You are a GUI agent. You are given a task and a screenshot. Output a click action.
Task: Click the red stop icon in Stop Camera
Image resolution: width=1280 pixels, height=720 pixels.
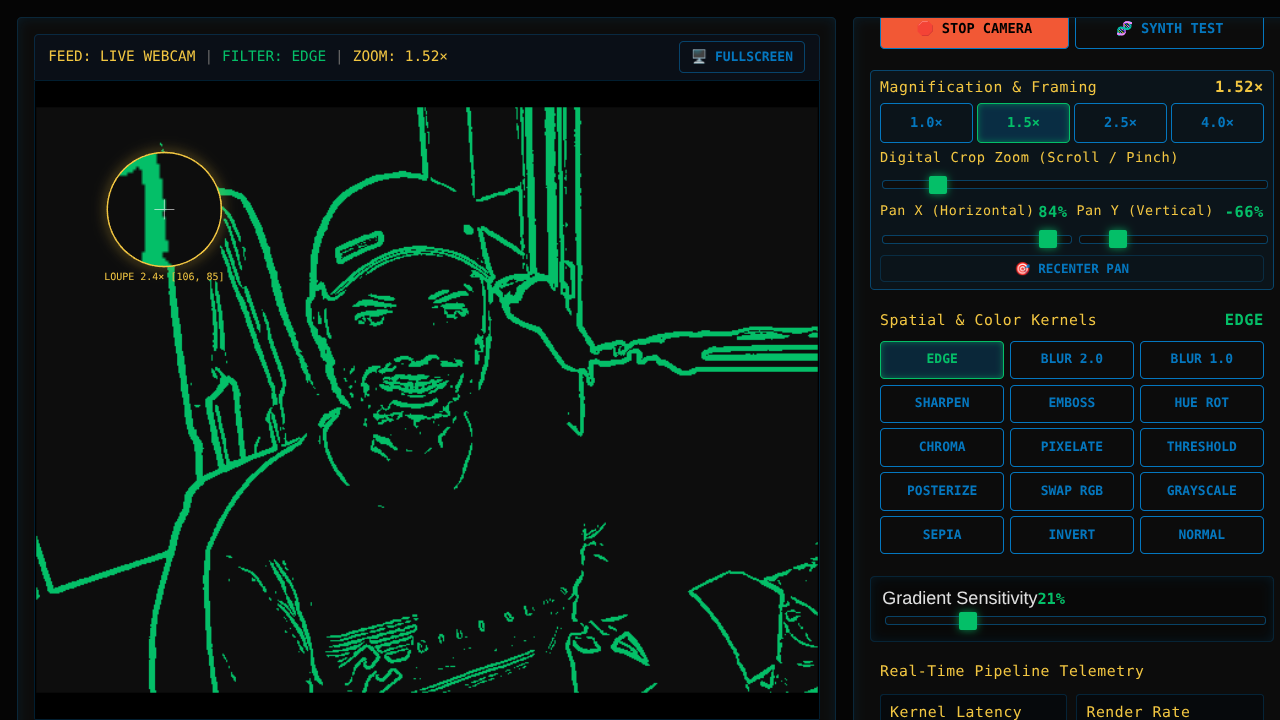point(925,29)
